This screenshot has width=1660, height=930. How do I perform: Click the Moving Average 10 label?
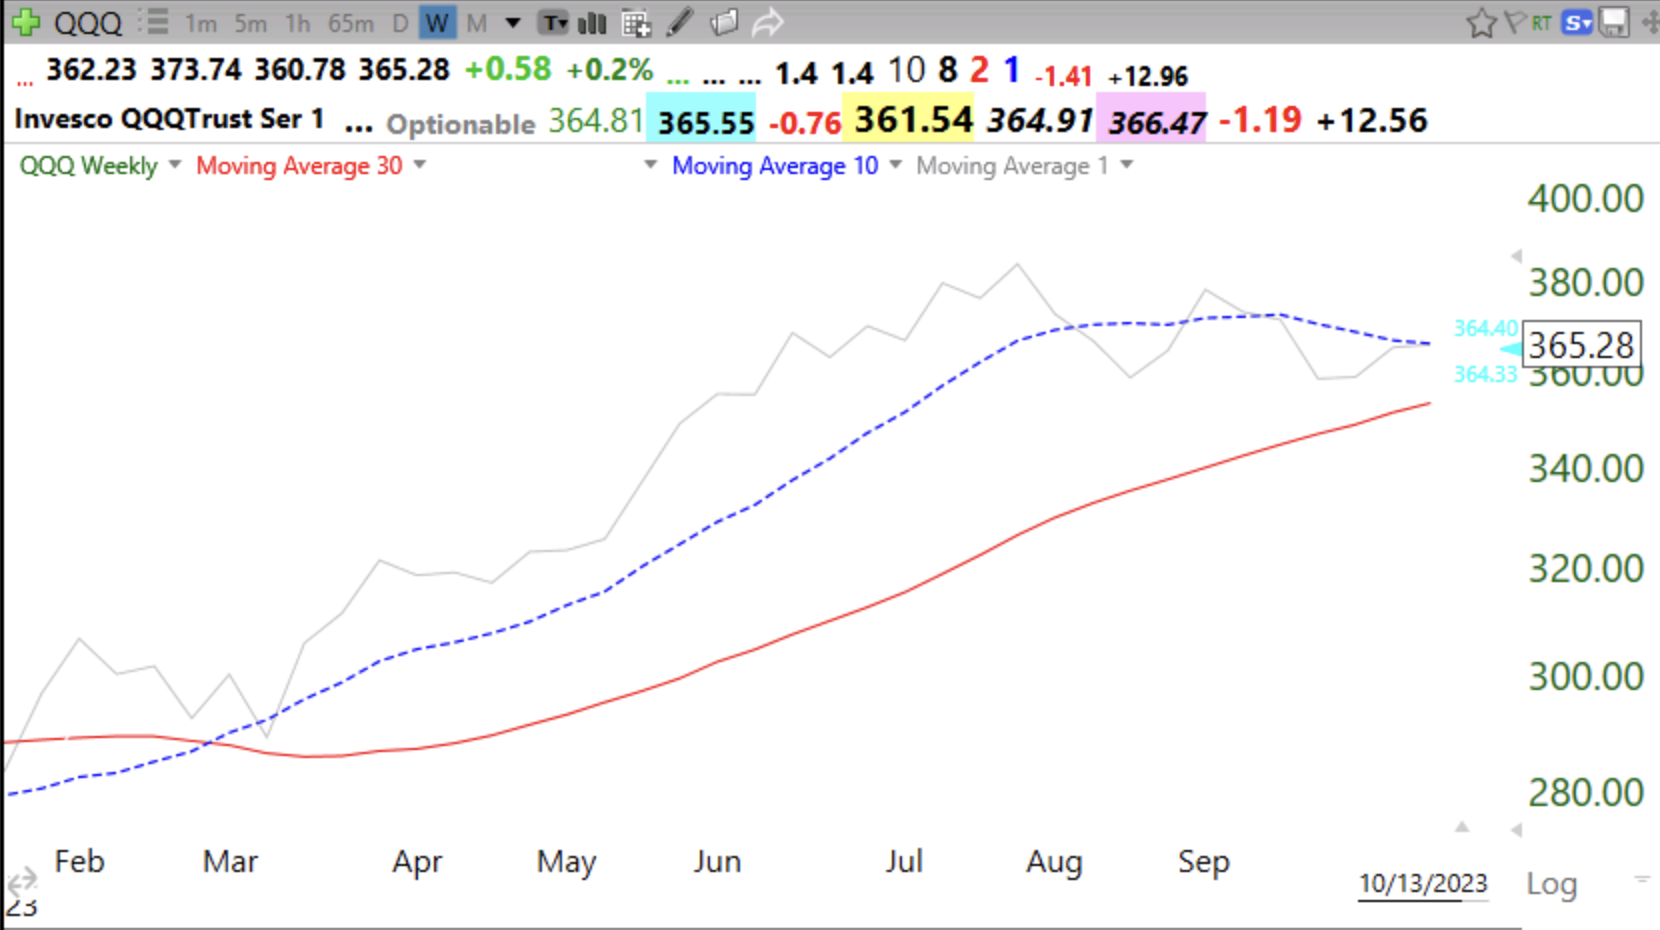[775, 165]
